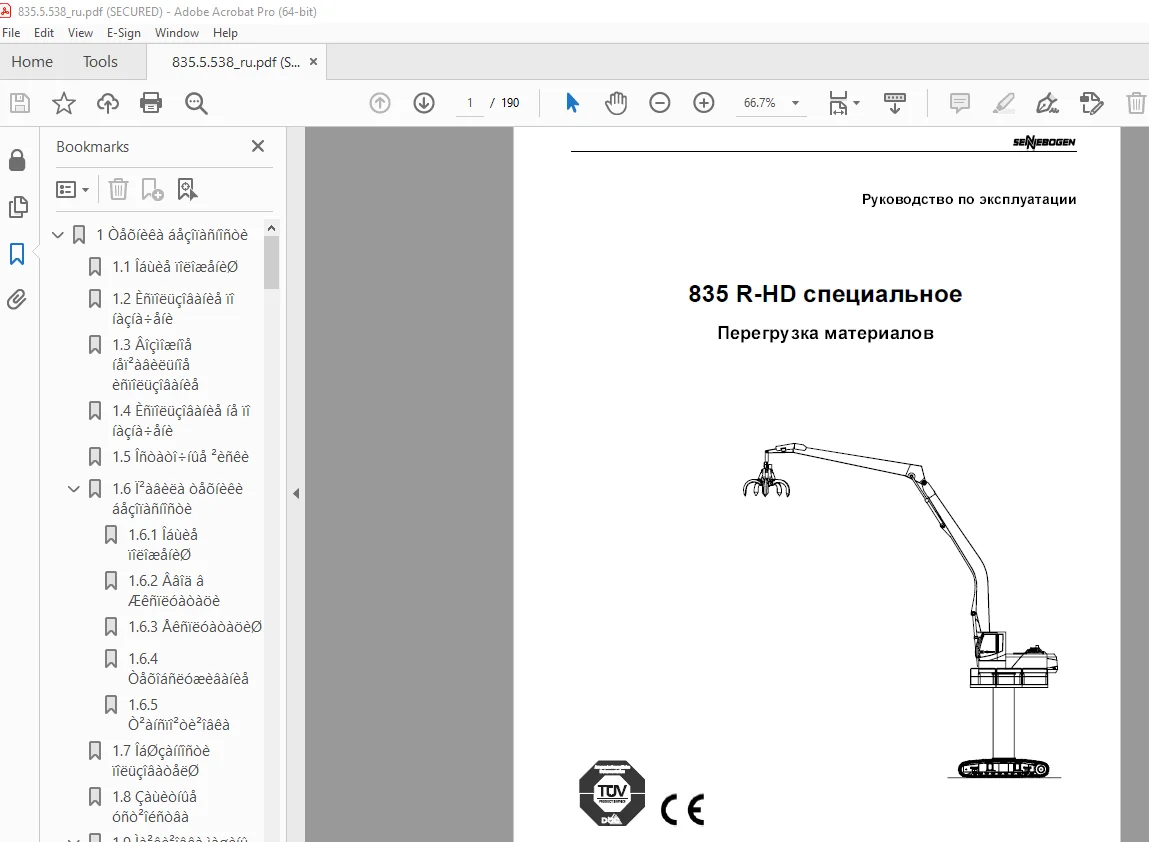
Task: Collapse the navigation pane with the side arrow
Action: [x=296, y=493]
